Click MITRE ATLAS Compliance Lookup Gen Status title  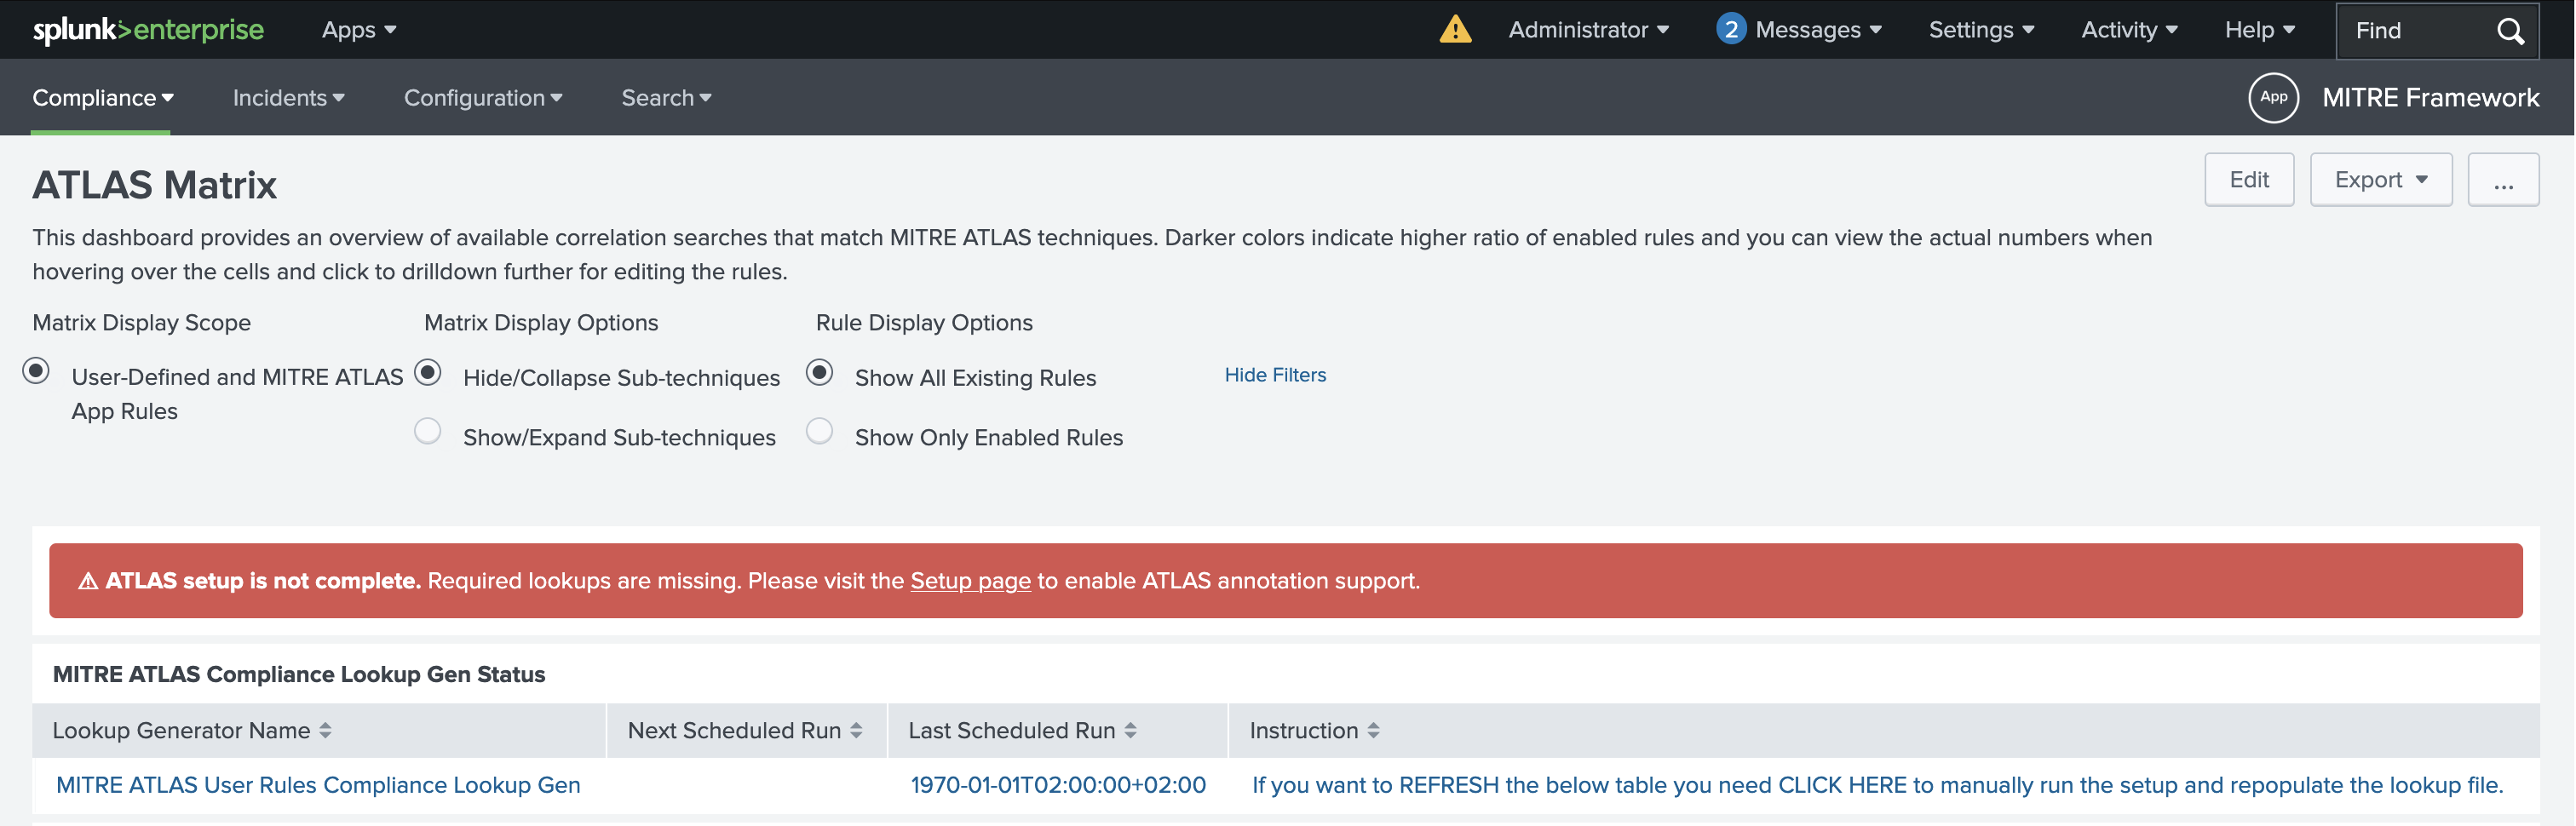(x=298, y=675)
